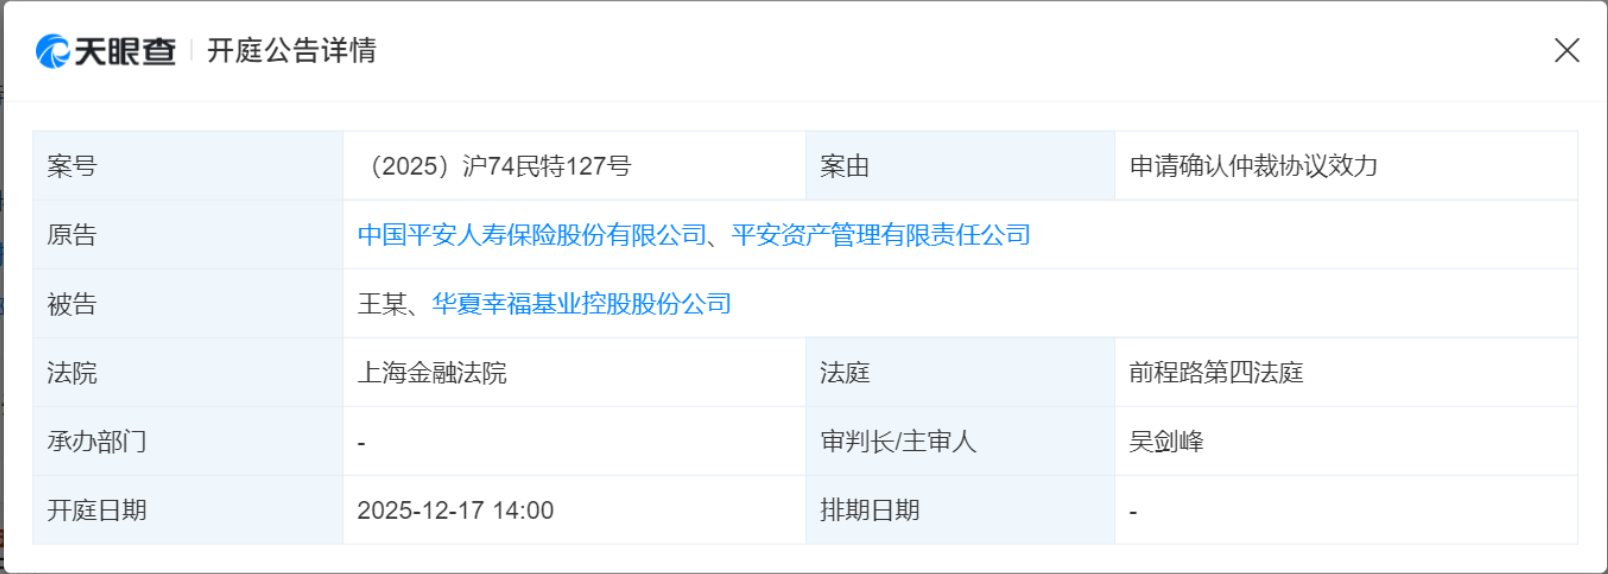This screenshot has width=1608, height=574.
Task: Click the defendant name 王某
Action: 382,304
